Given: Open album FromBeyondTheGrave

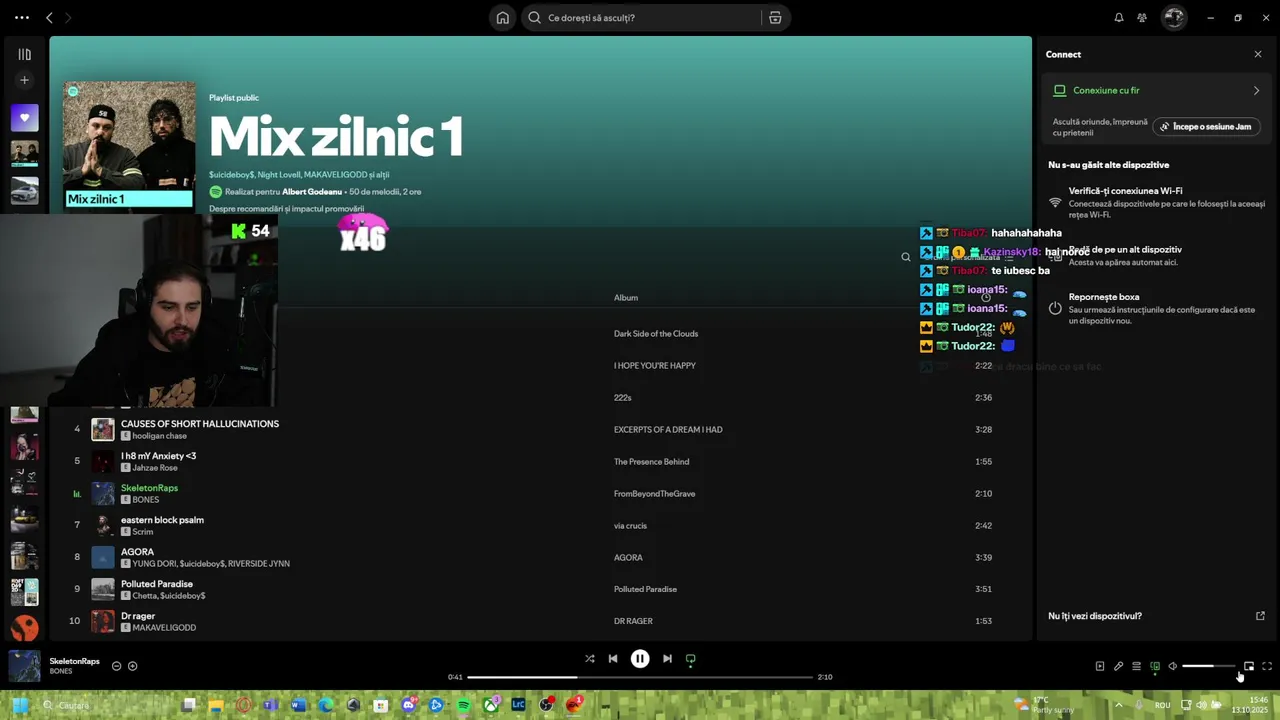Looking at the screenshot, I should (x=654, y=494).
